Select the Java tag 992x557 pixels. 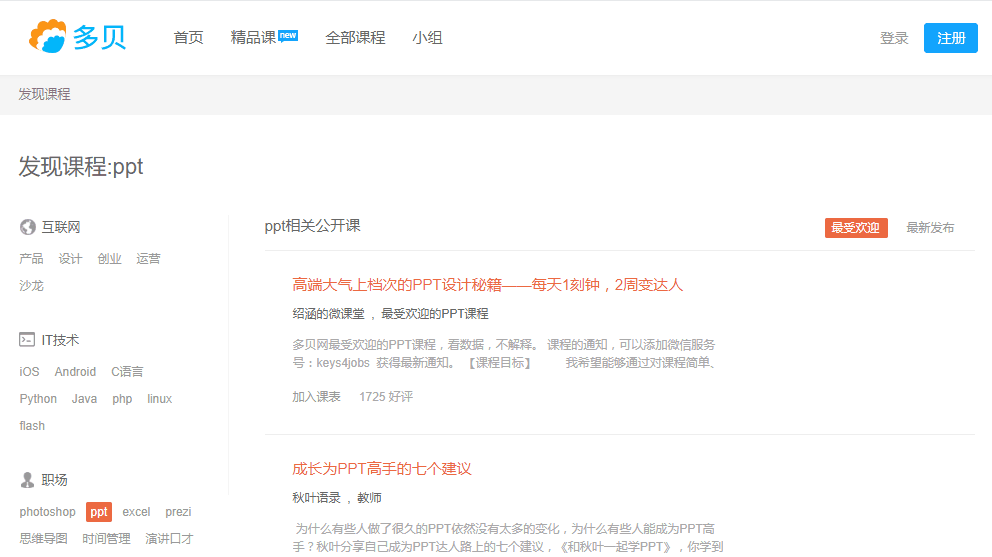pos(84,399)
